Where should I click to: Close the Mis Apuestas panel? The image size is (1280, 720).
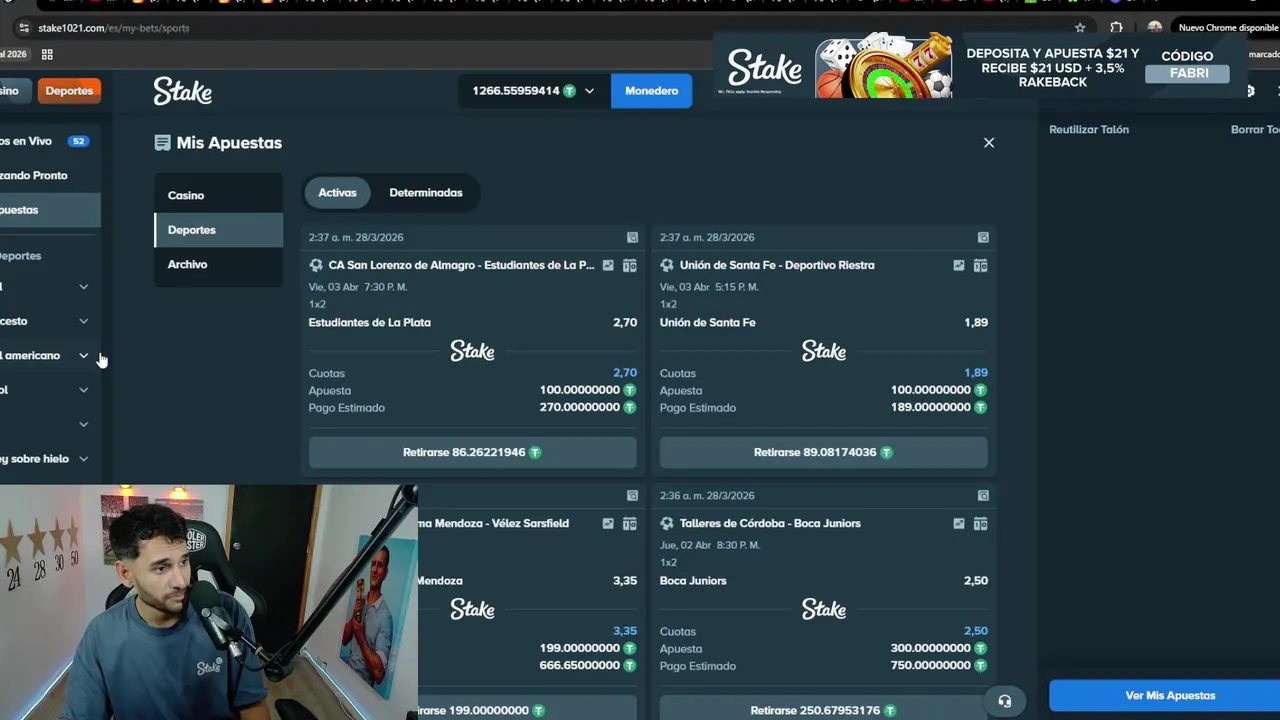989,143
